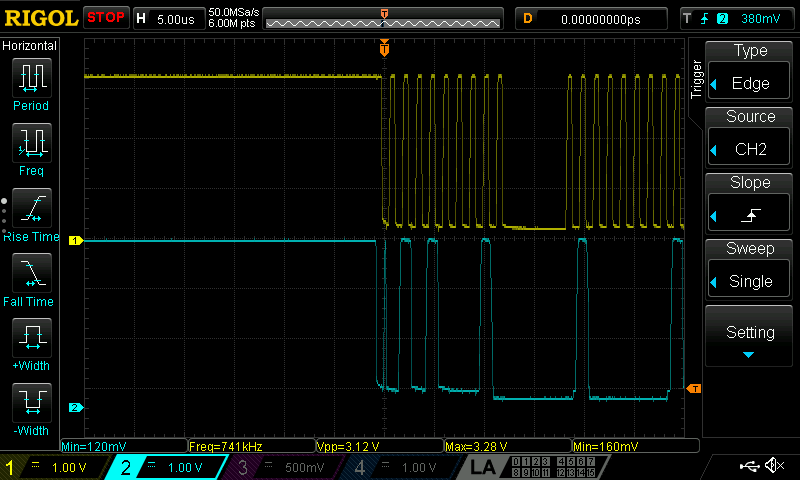Click the Freq=741kHz measurement readout
Screen dimensions: 800x480
[x=252, y=446]
